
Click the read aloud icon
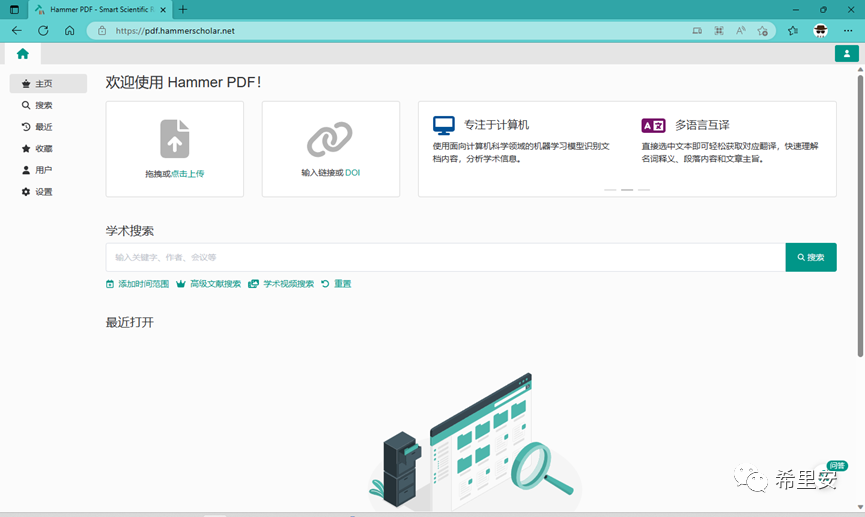coord(740,31)
